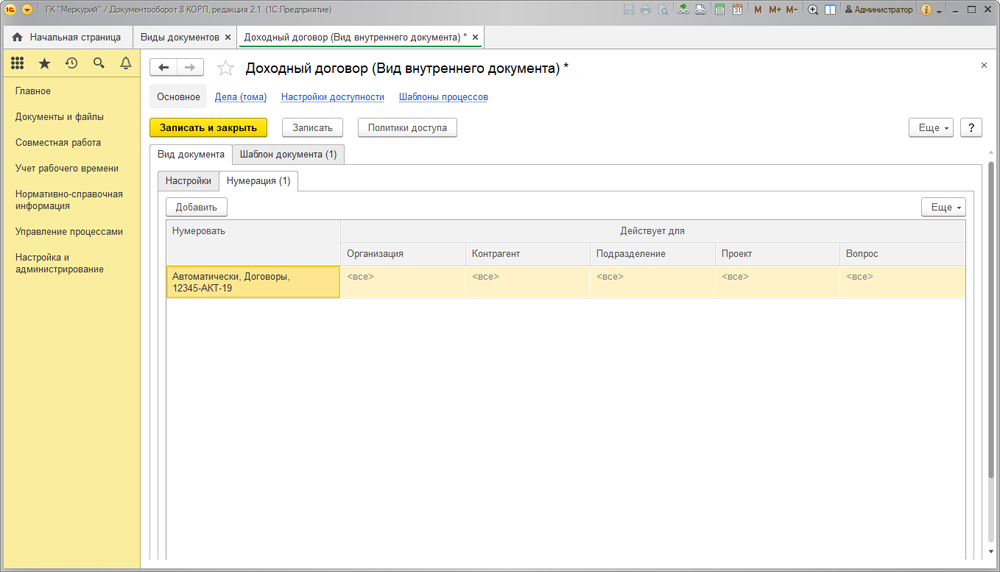The height and width of the screenshot is (572, 1000).
Task: Open the sections menu grid icon
Action: coord(17,63)
